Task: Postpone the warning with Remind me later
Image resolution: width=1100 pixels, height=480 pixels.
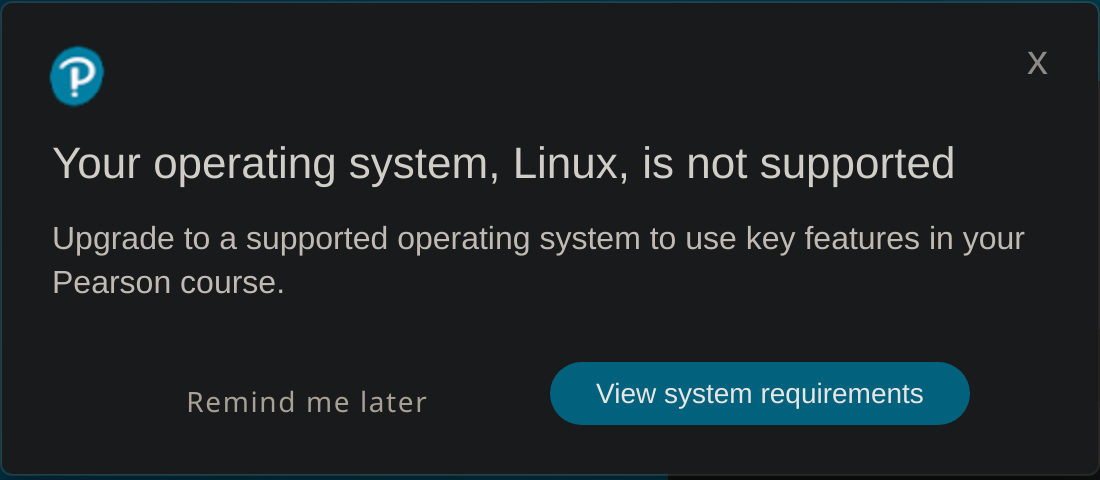Action: click(307, 402)
